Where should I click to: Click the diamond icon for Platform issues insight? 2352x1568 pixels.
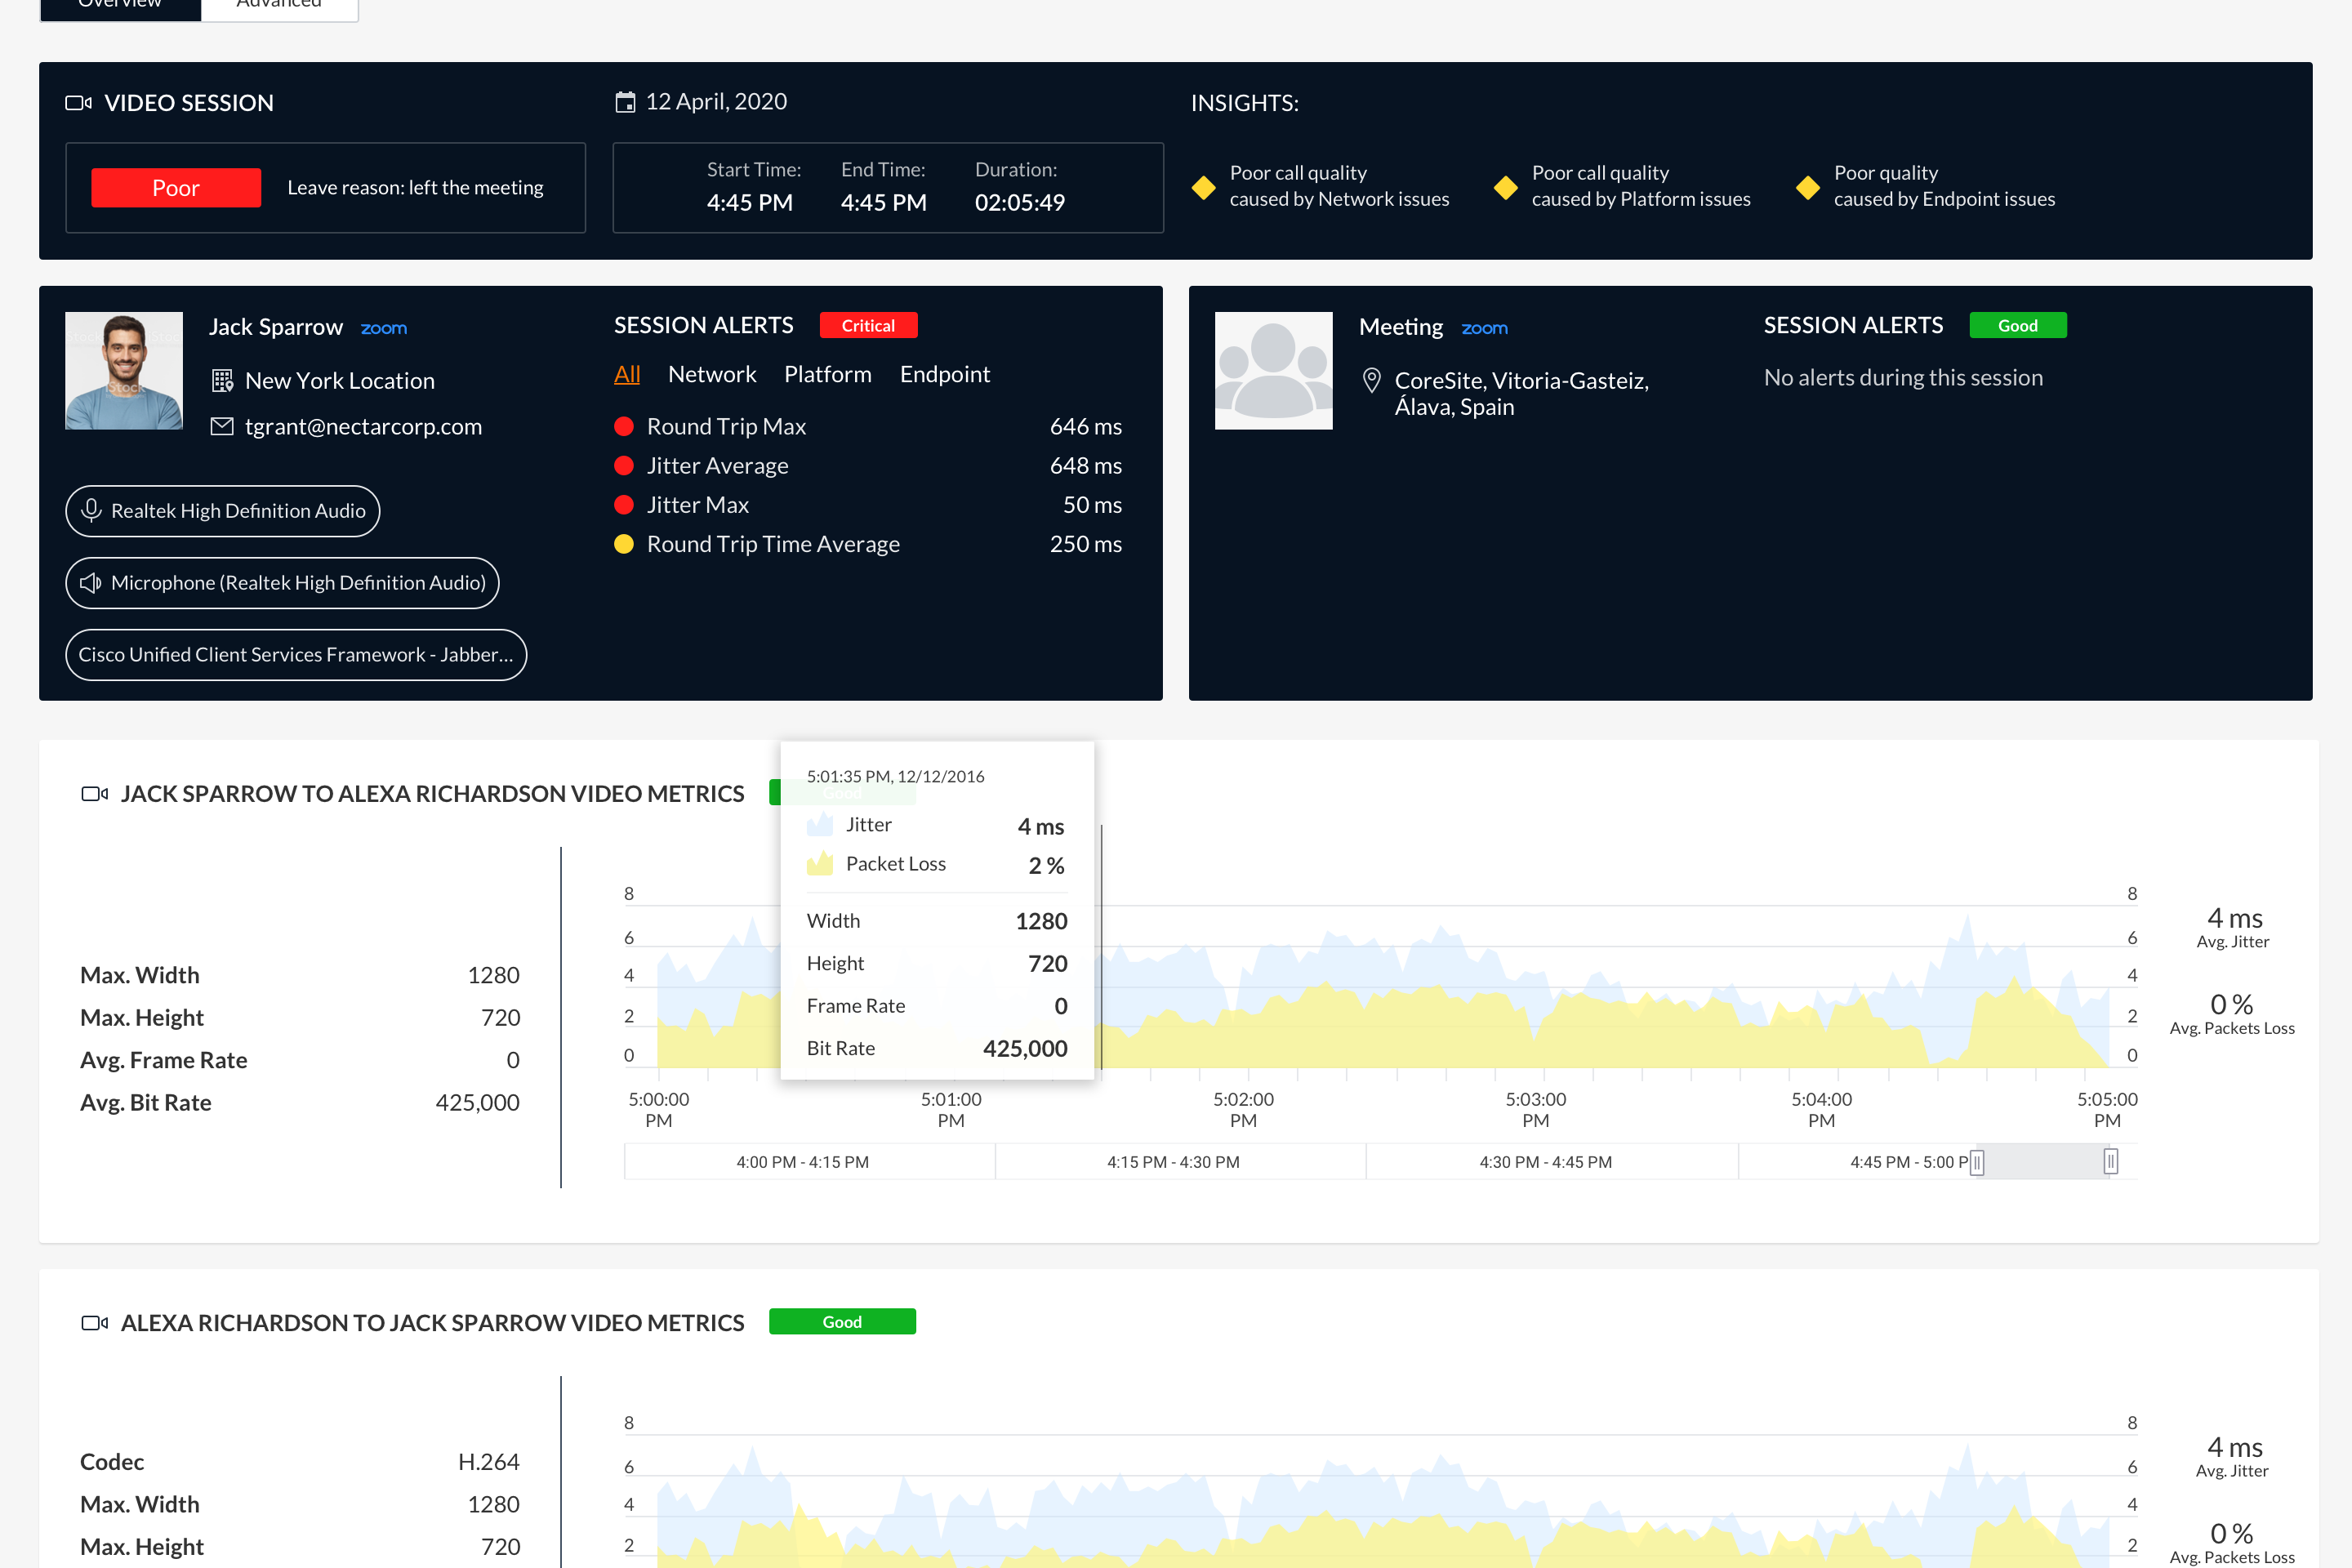click(1506, 187)
